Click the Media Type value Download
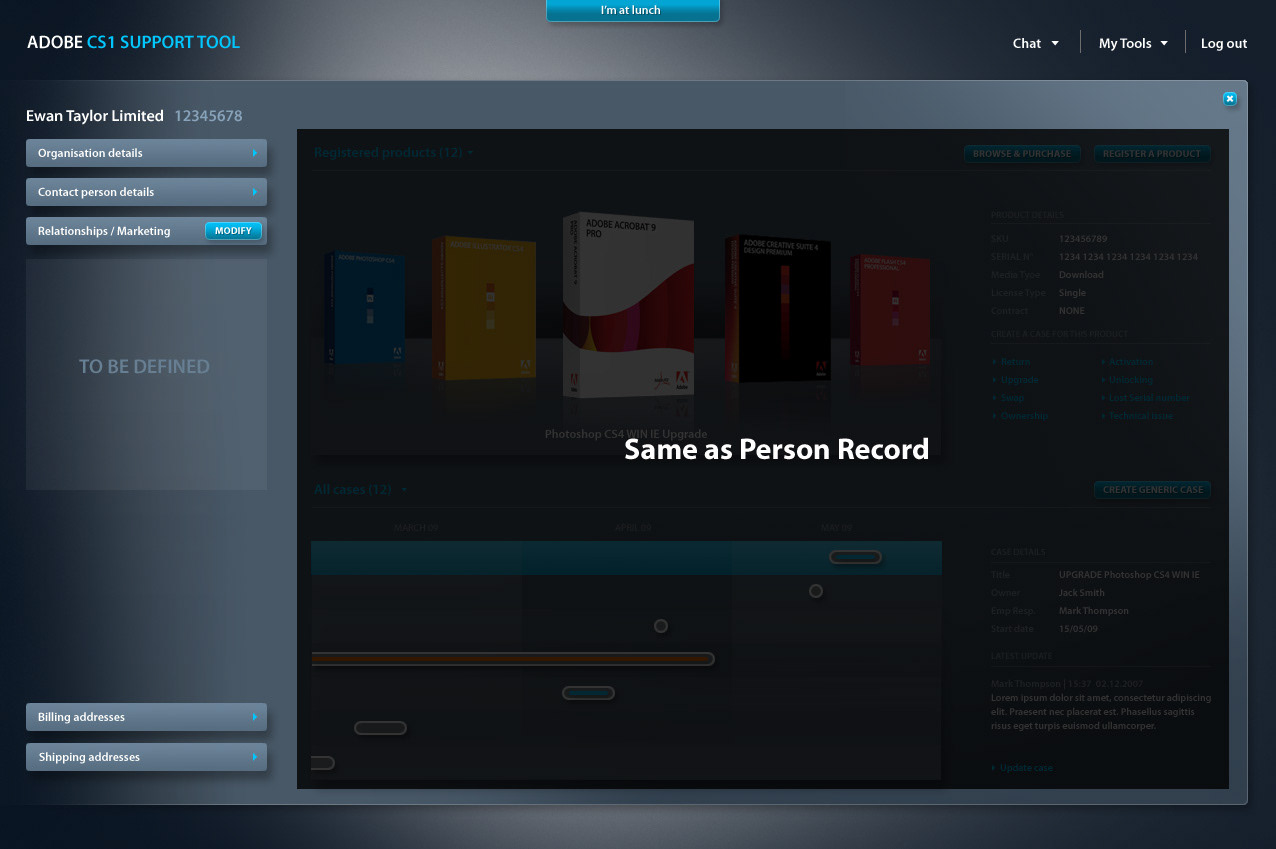Screen dimensions: 1276x849 (1081, 275)
